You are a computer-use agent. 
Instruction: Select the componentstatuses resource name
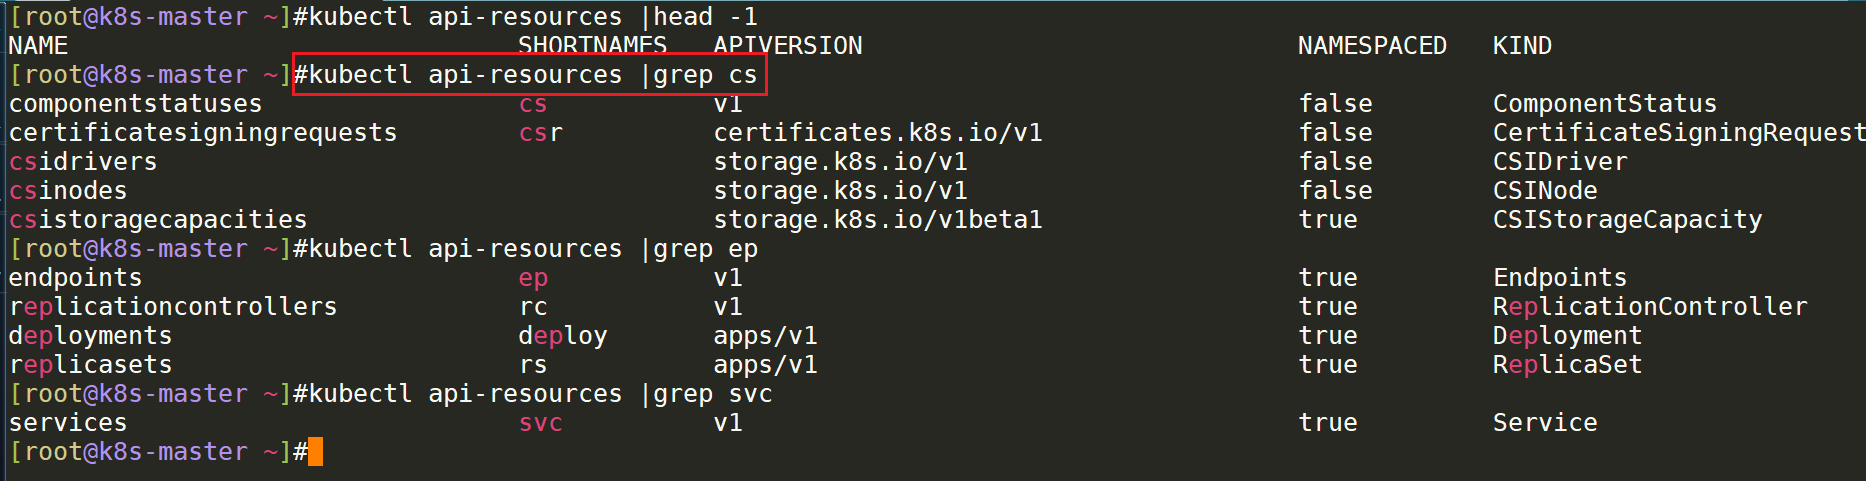(x=135, y=104)
